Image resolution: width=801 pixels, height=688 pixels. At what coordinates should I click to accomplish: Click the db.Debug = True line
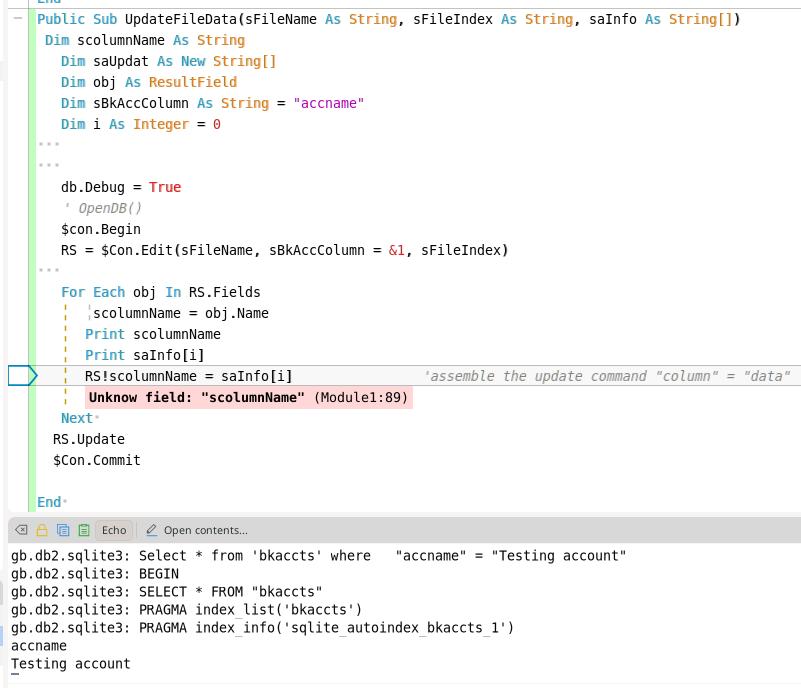coord(121,187)
